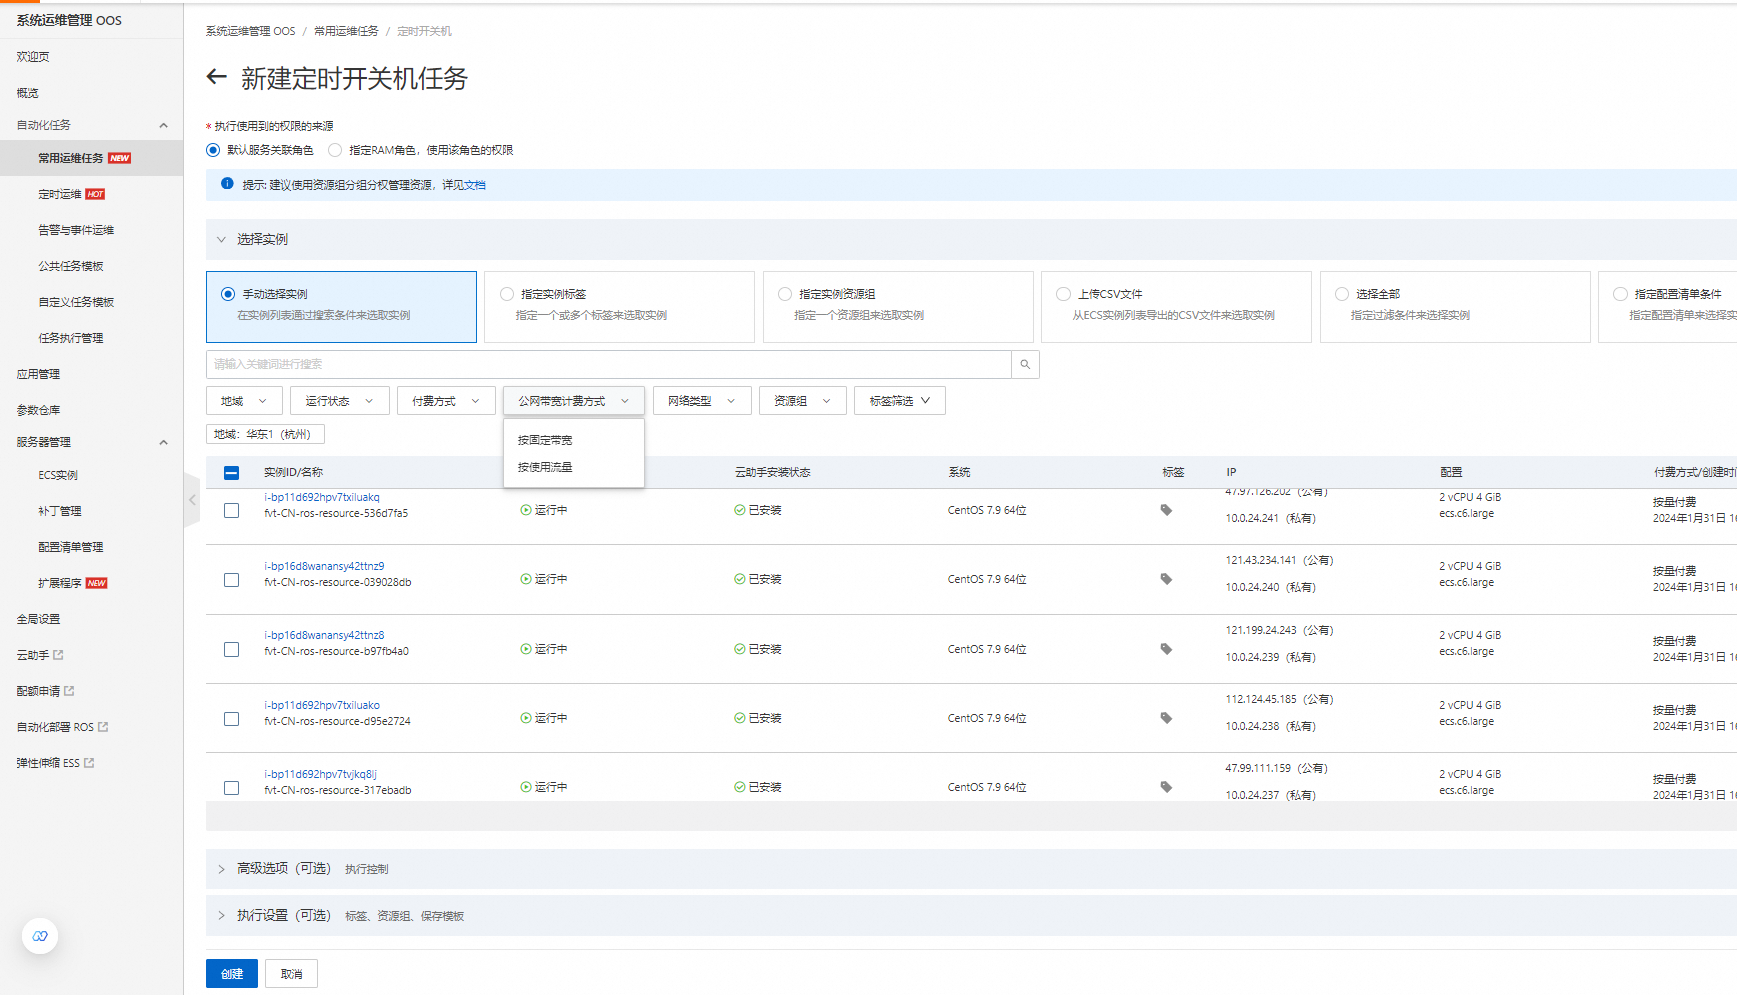This screenshot has height=995, width=1737.
Task: Click the search magnifier icon button
Action: (1025, 364)
